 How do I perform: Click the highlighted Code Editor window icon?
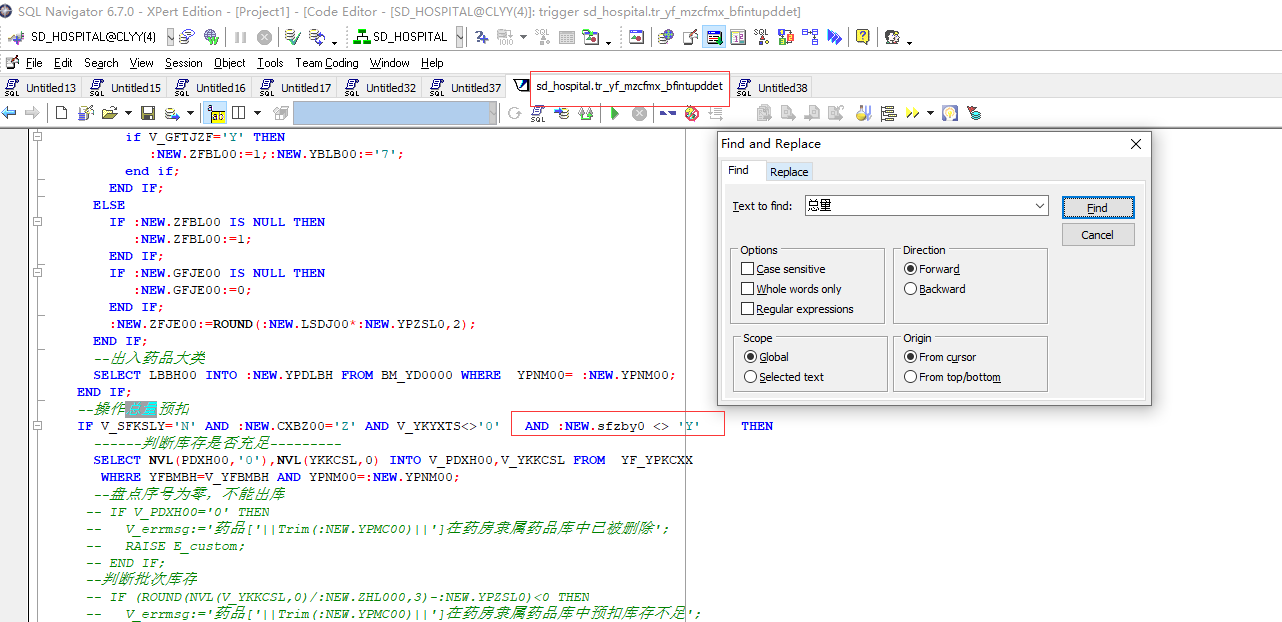(x=714, y=37)
